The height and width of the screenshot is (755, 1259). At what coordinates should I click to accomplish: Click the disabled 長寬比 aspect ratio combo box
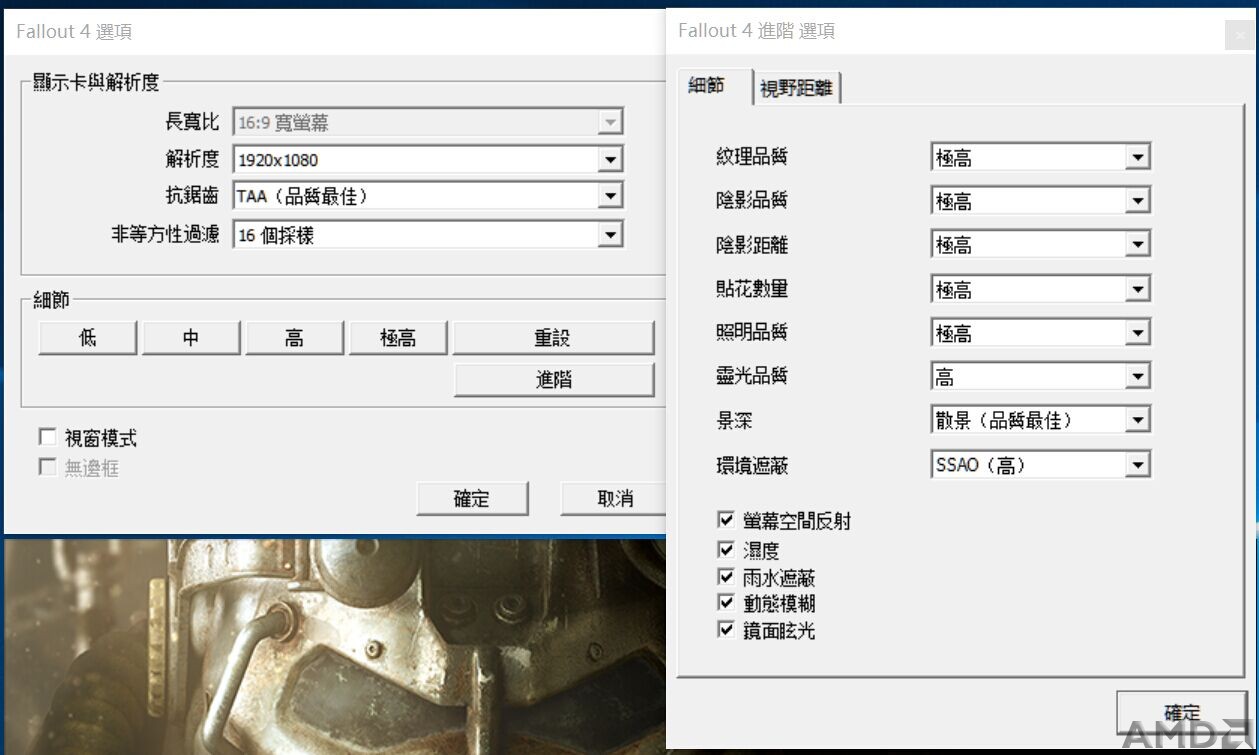pos(428,123)
